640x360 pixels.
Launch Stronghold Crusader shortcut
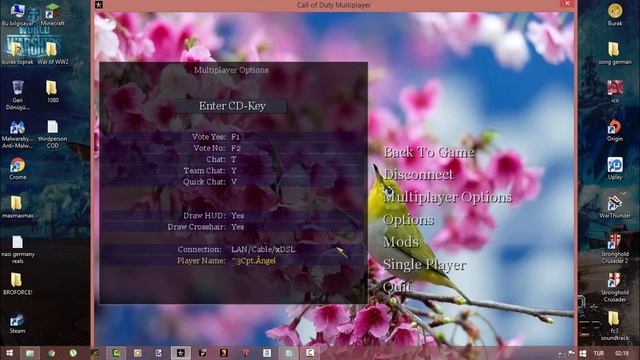(x=615, y=287)
